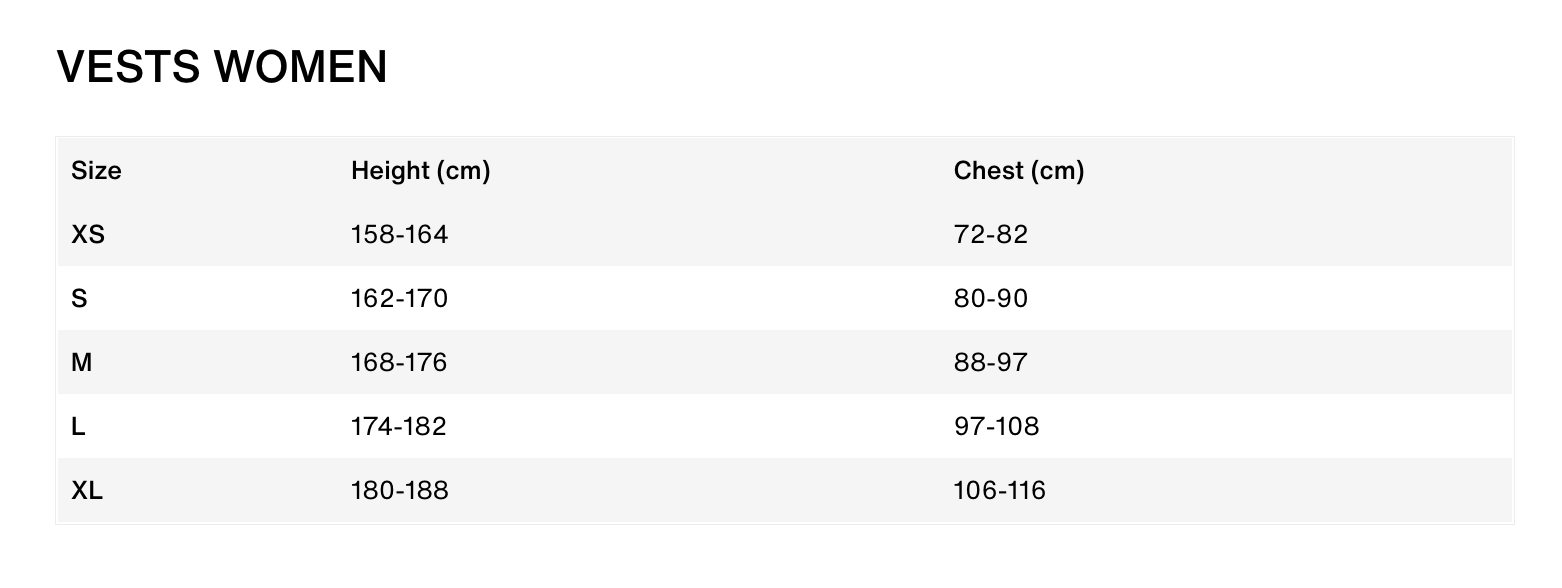1562x588 pixels.
Task: Click the chest range 97-108
Action: [996, 427]
